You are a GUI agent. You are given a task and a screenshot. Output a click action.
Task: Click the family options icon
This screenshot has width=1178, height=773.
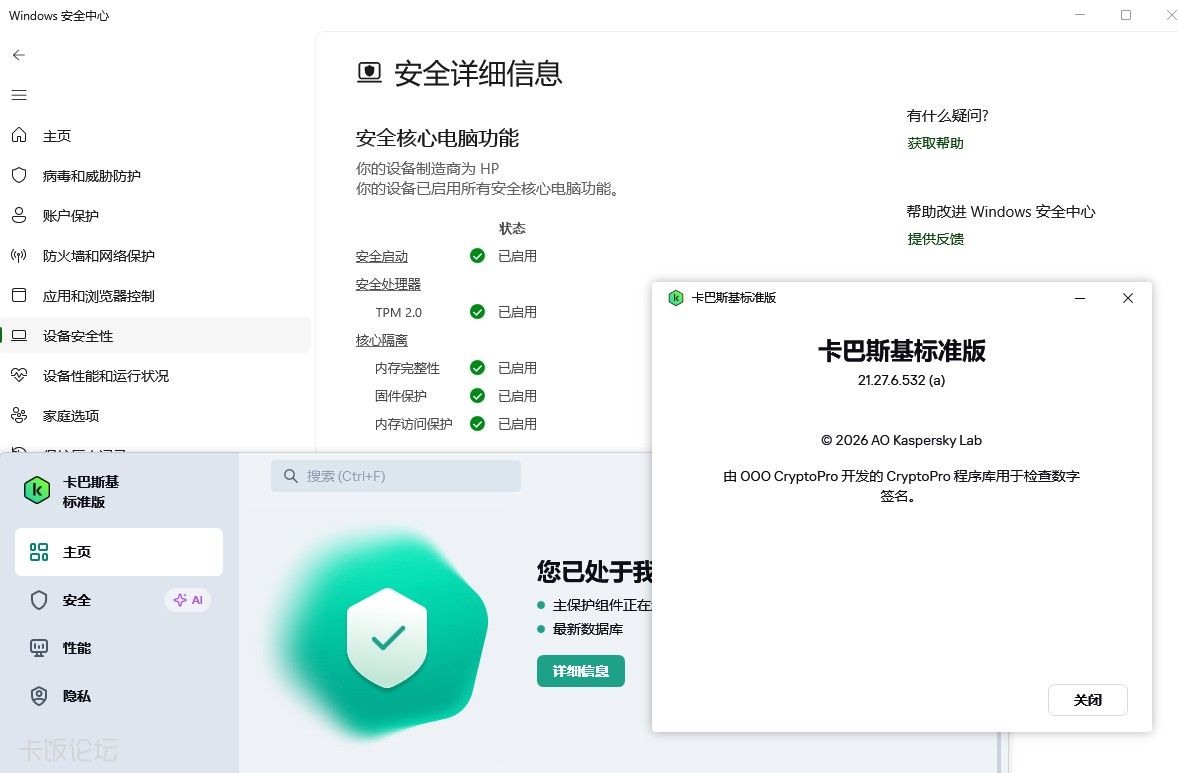coord(19,415)
